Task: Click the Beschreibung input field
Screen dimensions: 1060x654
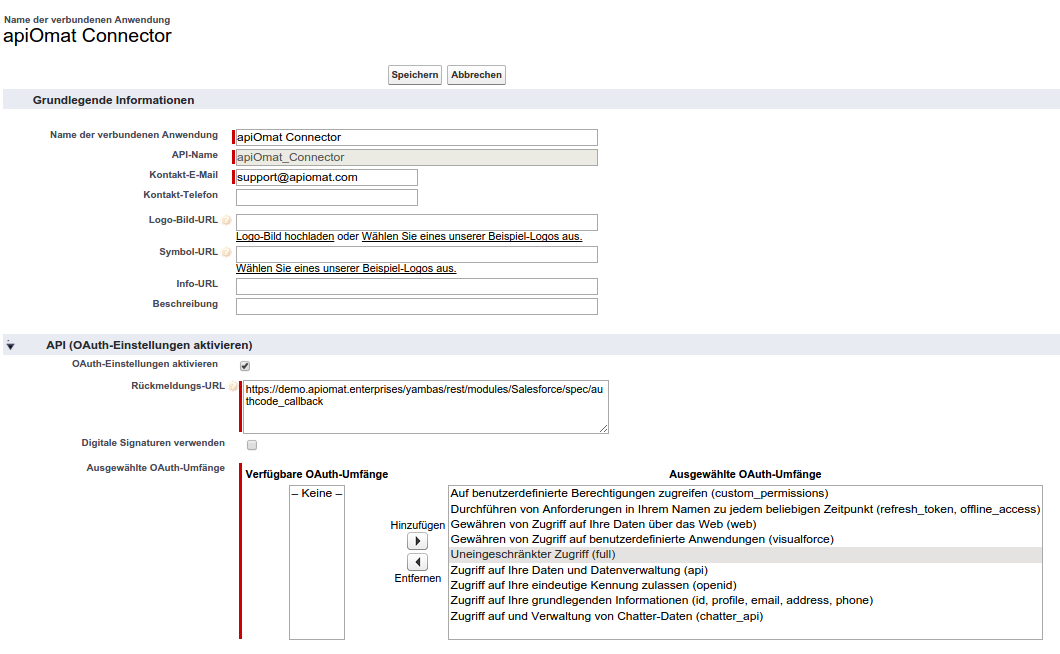Action: click(416, 306)
